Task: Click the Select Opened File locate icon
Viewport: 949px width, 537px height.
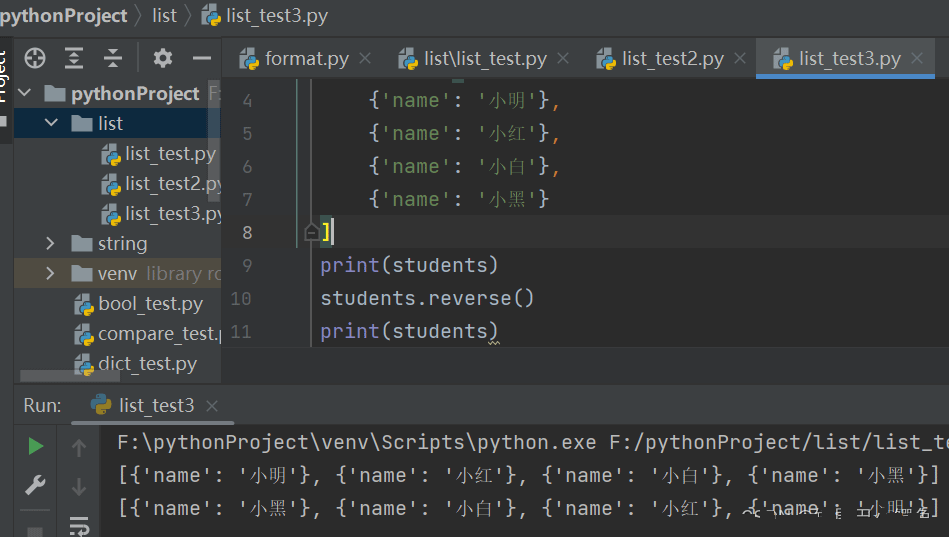Action: coord(35,58)
